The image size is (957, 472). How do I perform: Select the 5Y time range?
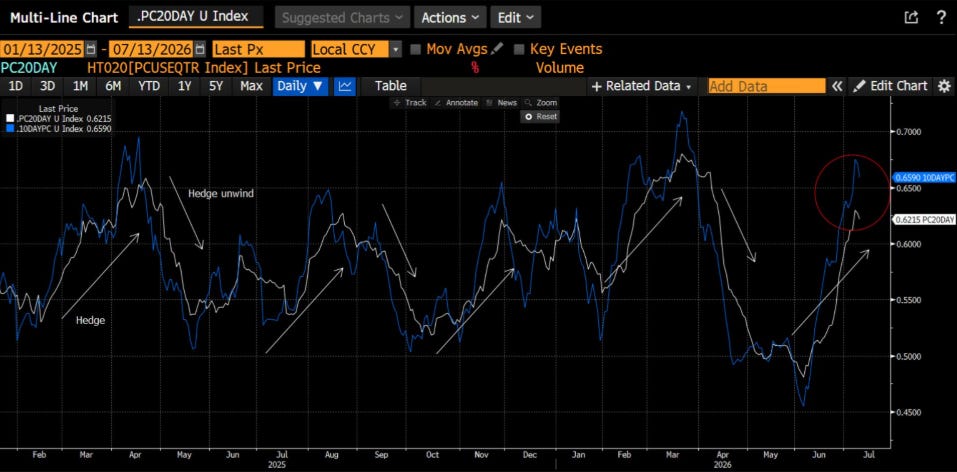click(x=216, y=86)
